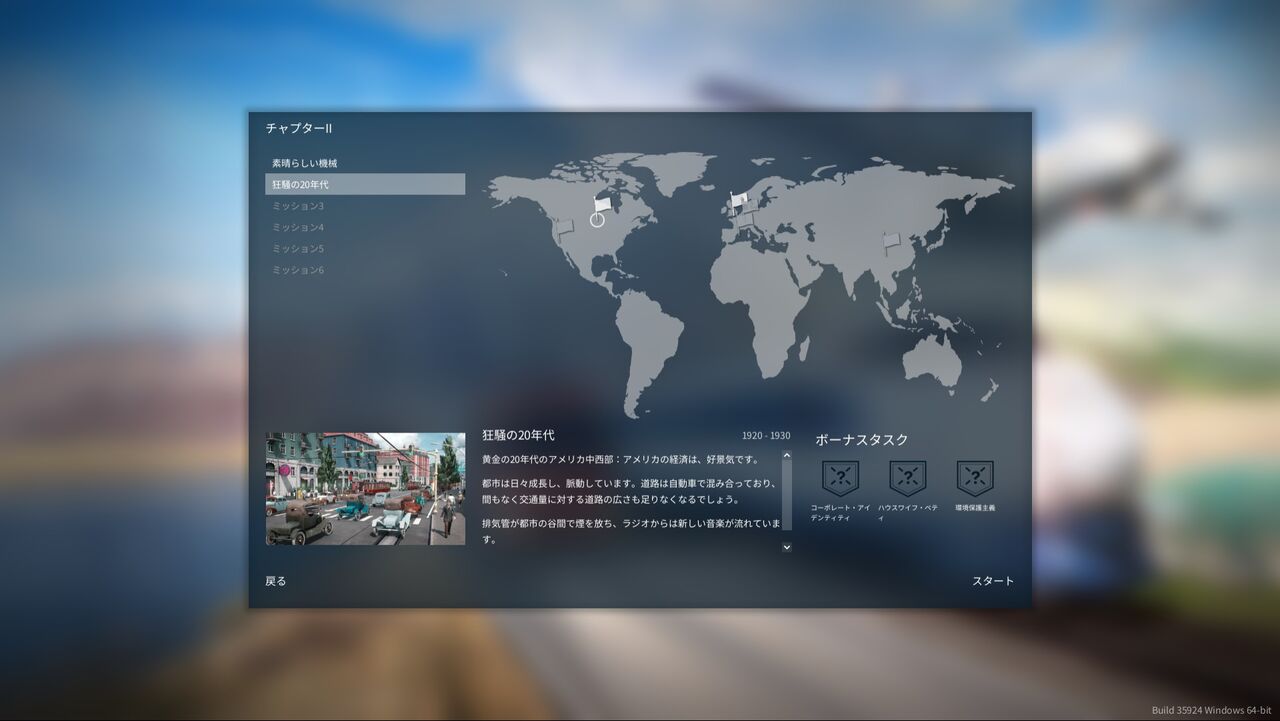This screenshot has height=721, width=1280.
Task: Click the チャプターII dialog title
Action: tap(299, 128)
